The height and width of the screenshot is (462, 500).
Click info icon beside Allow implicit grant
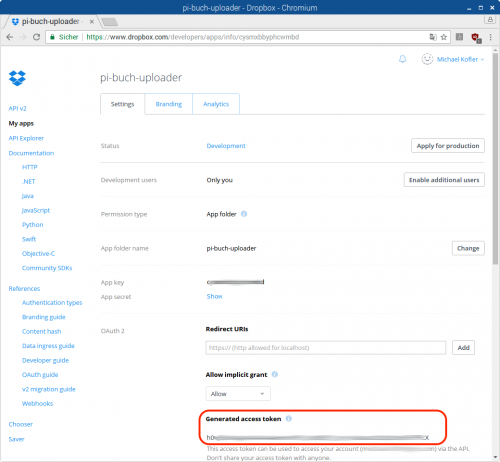tap(275, 374)
